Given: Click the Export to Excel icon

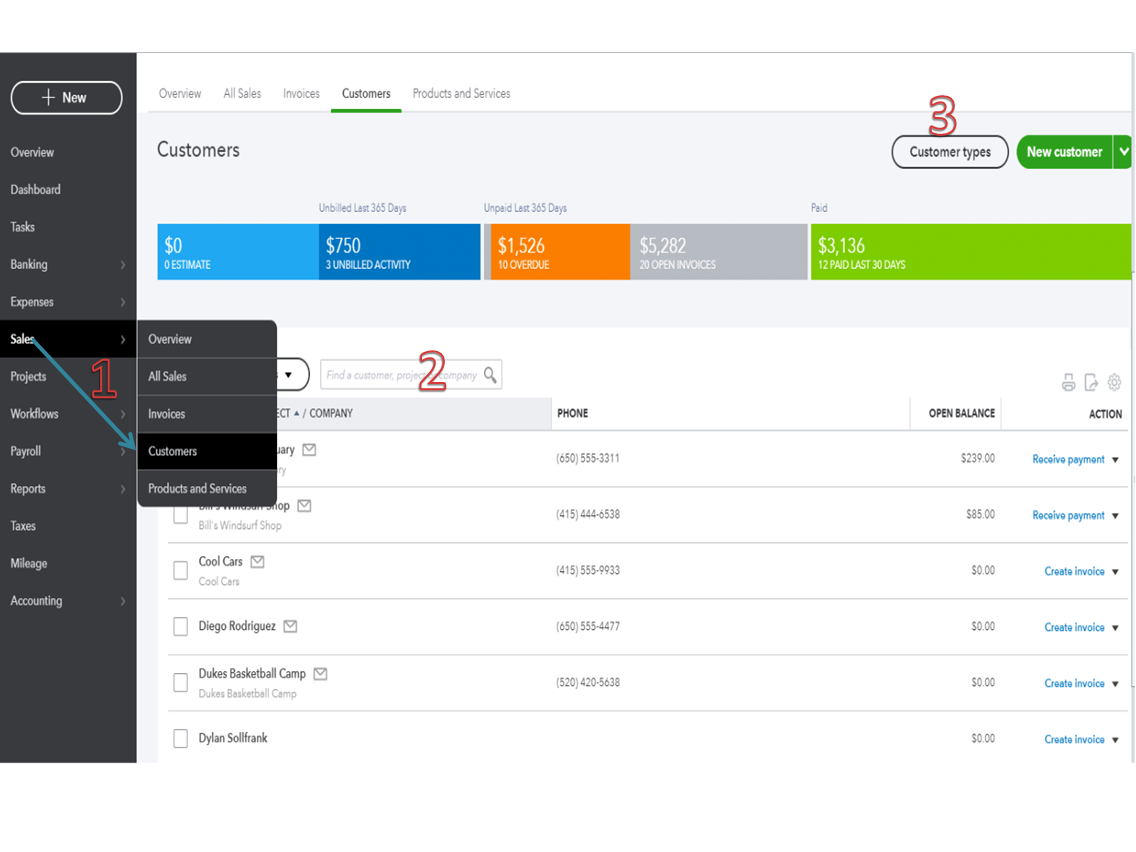Looking at the screenshot, I should (x=1089, y=383).
